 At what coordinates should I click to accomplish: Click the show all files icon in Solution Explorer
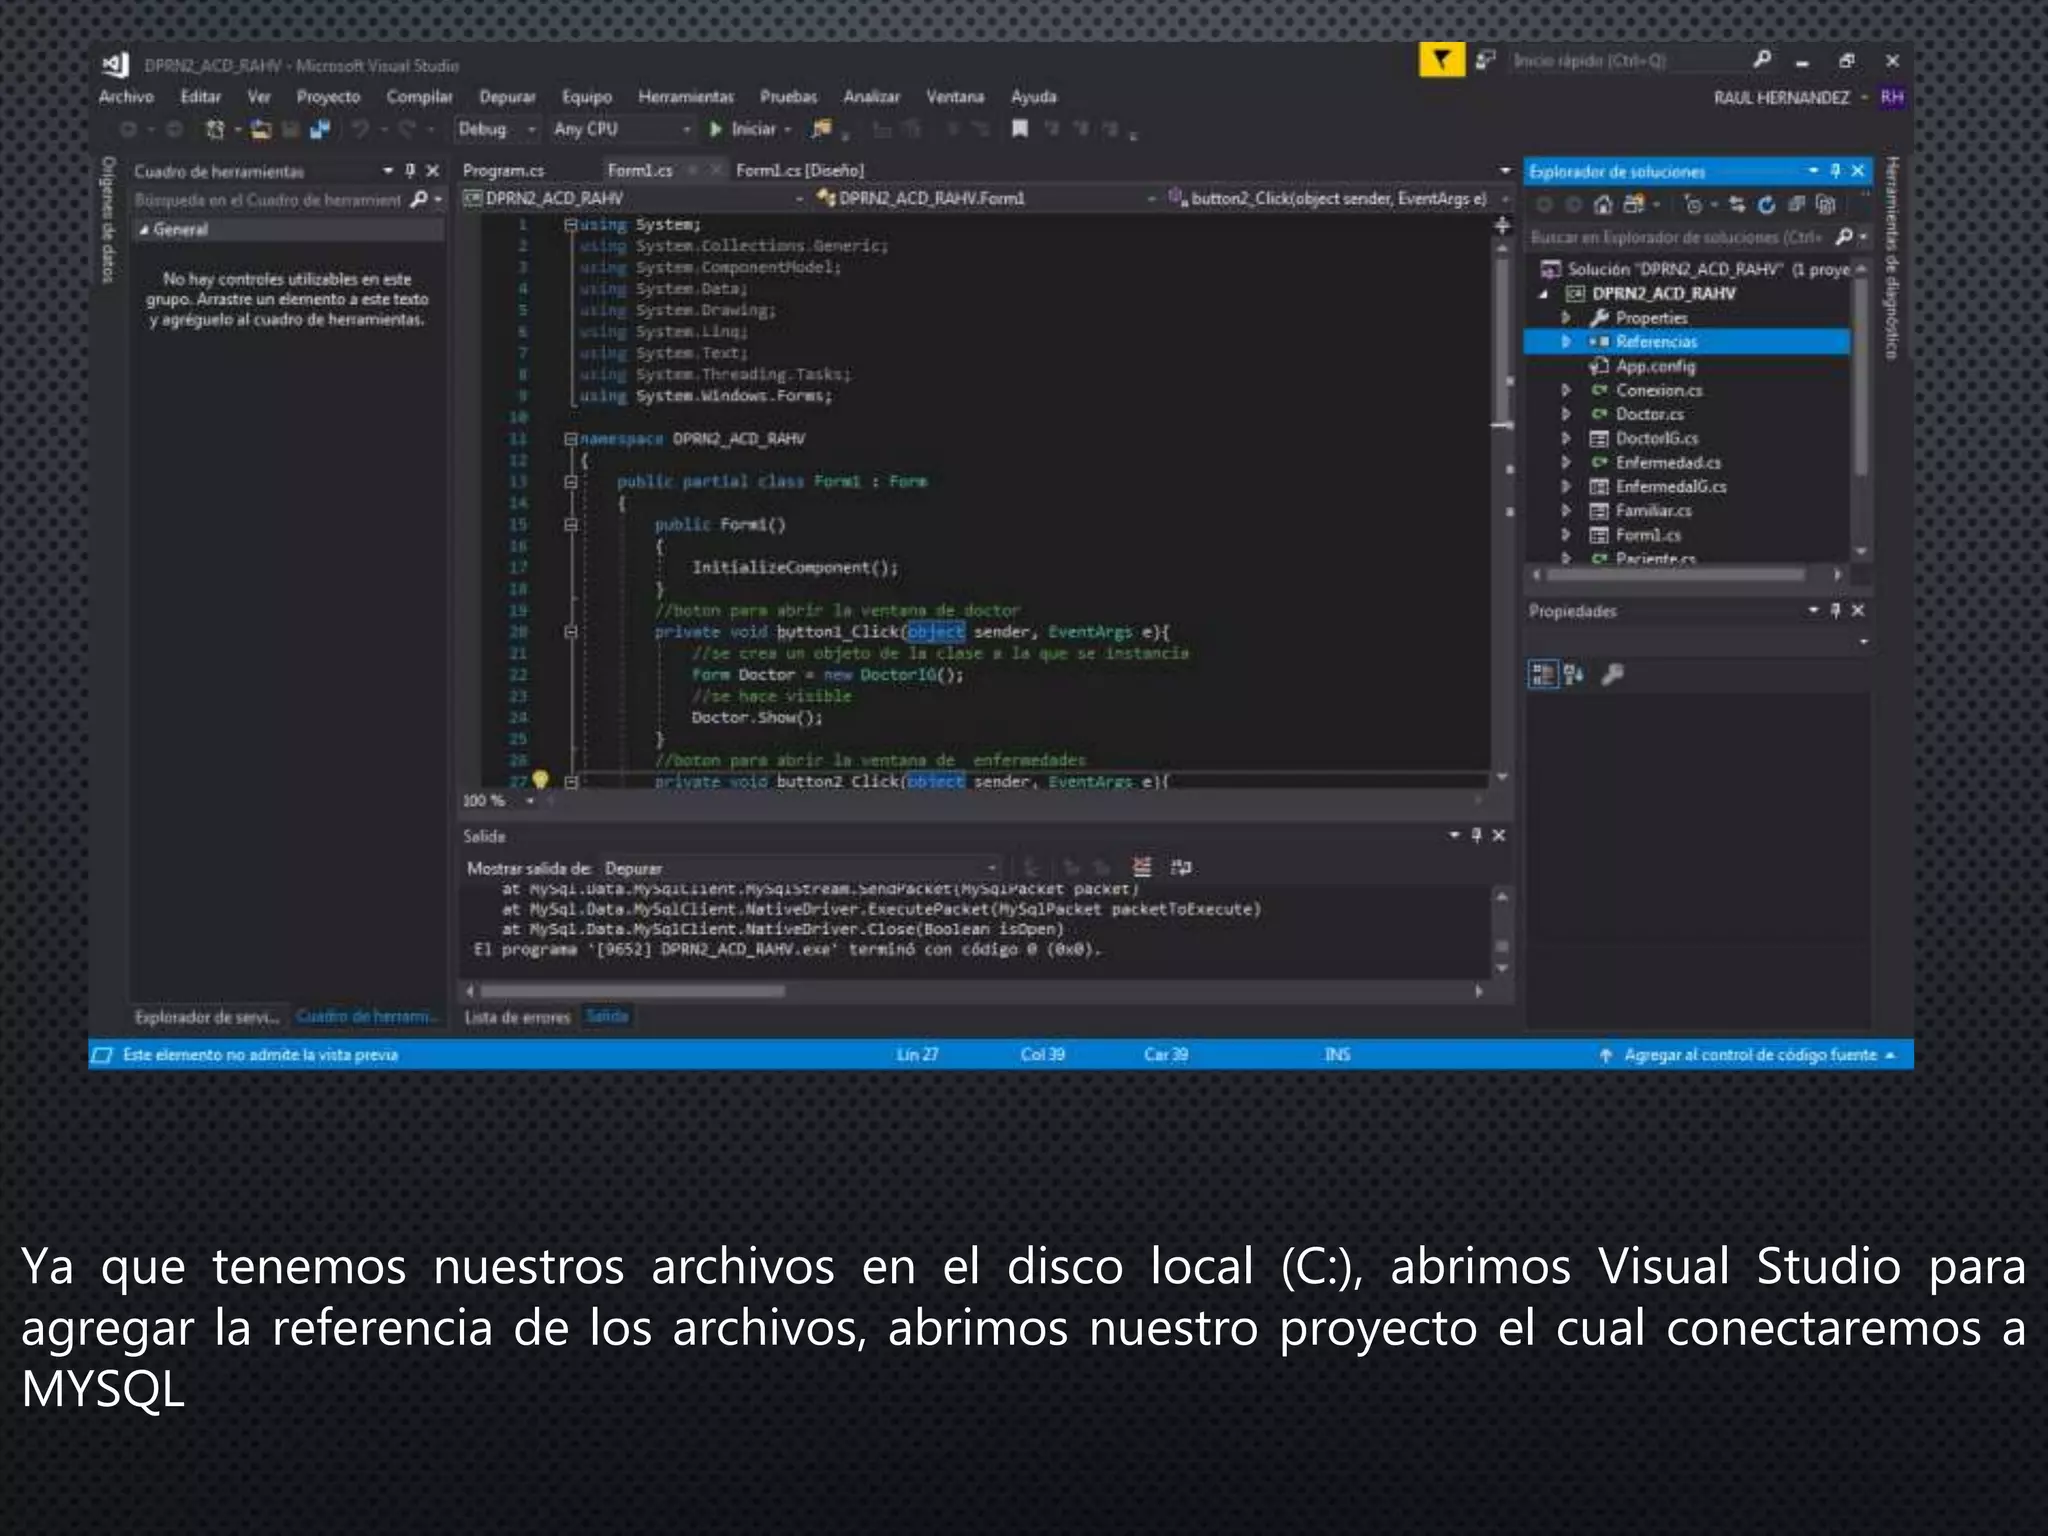pyautogui.click(x=1826, y=205)
